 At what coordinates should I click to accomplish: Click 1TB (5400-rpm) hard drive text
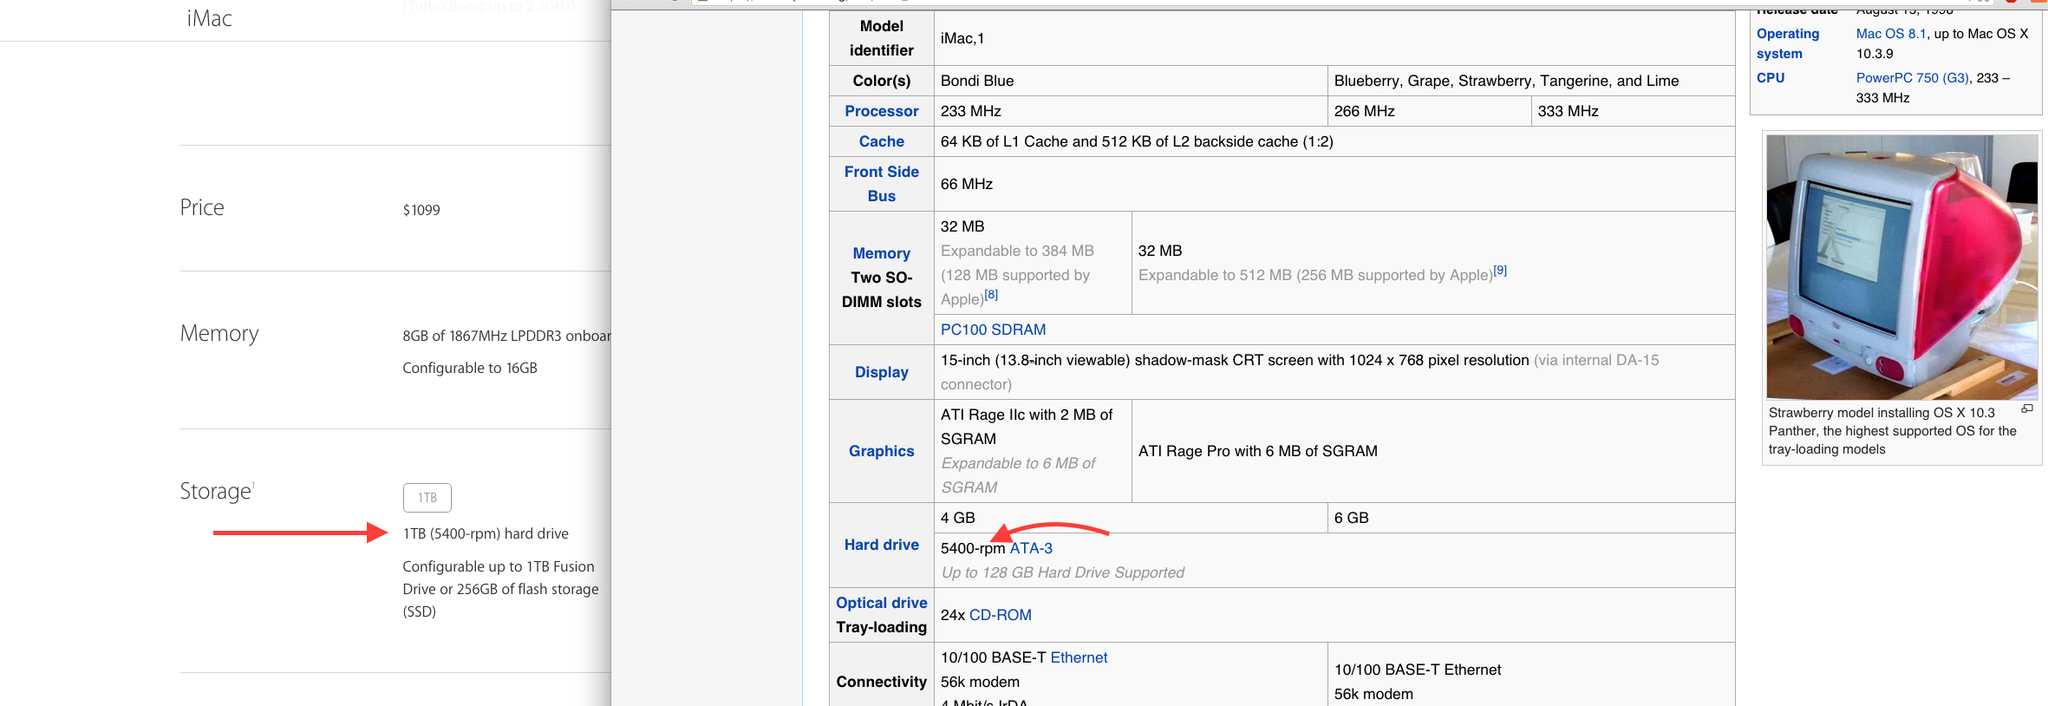[x=485, y=534]
